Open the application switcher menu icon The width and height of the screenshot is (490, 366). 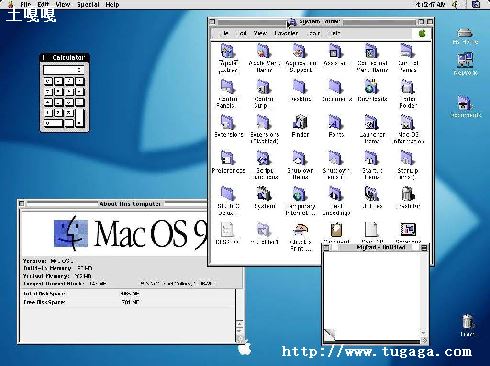476,4
